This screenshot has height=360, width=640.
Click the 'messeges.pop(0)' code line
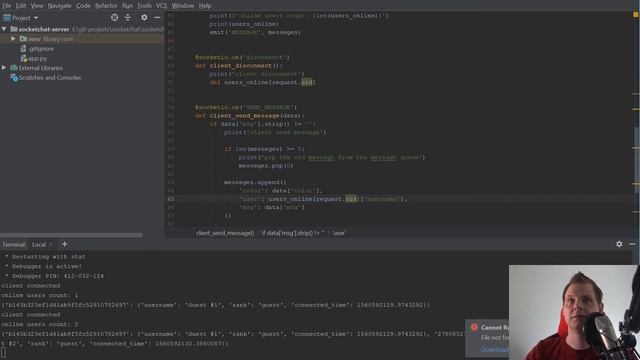(266, 166)
